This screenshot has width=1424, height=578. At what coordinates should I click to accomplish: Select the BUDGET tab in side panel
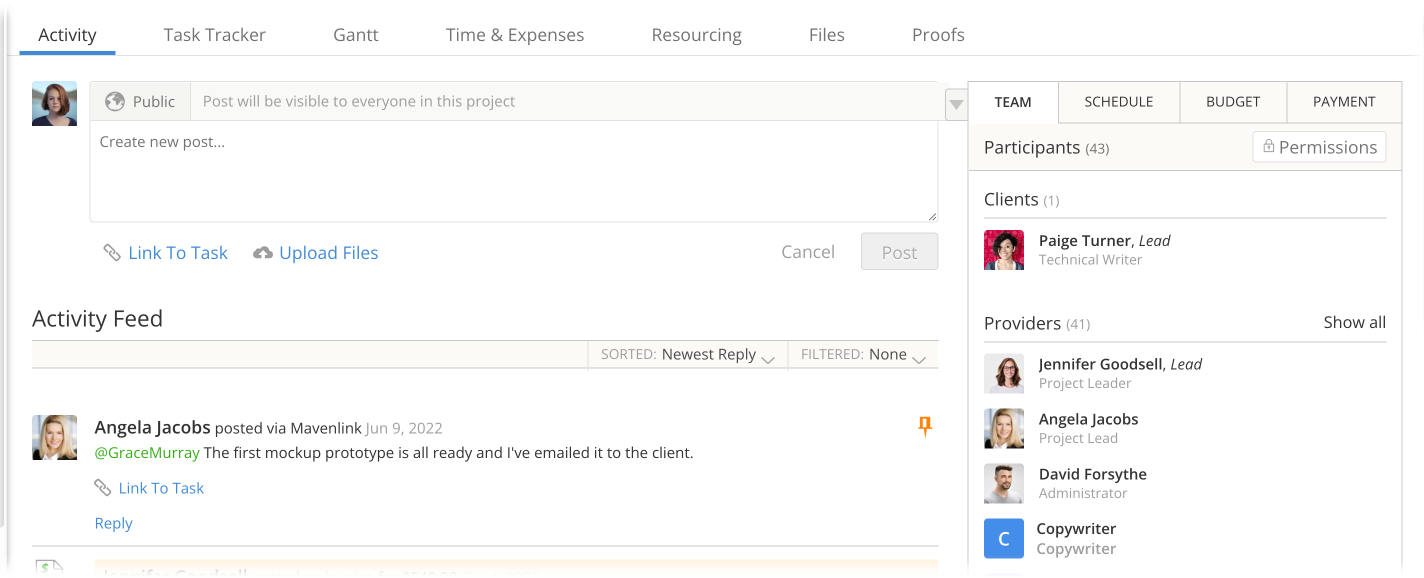pyautogui.click(x=1233, y=102)
